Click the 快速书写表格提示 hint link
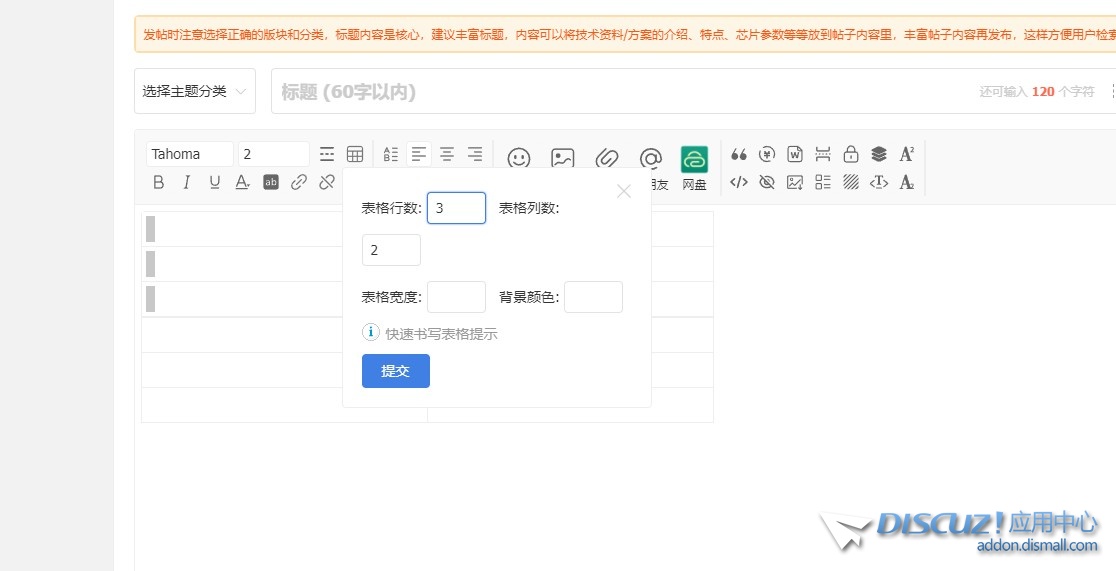Image resolution: width=1116 pixels, height=571 pixels. pos(441,334)
